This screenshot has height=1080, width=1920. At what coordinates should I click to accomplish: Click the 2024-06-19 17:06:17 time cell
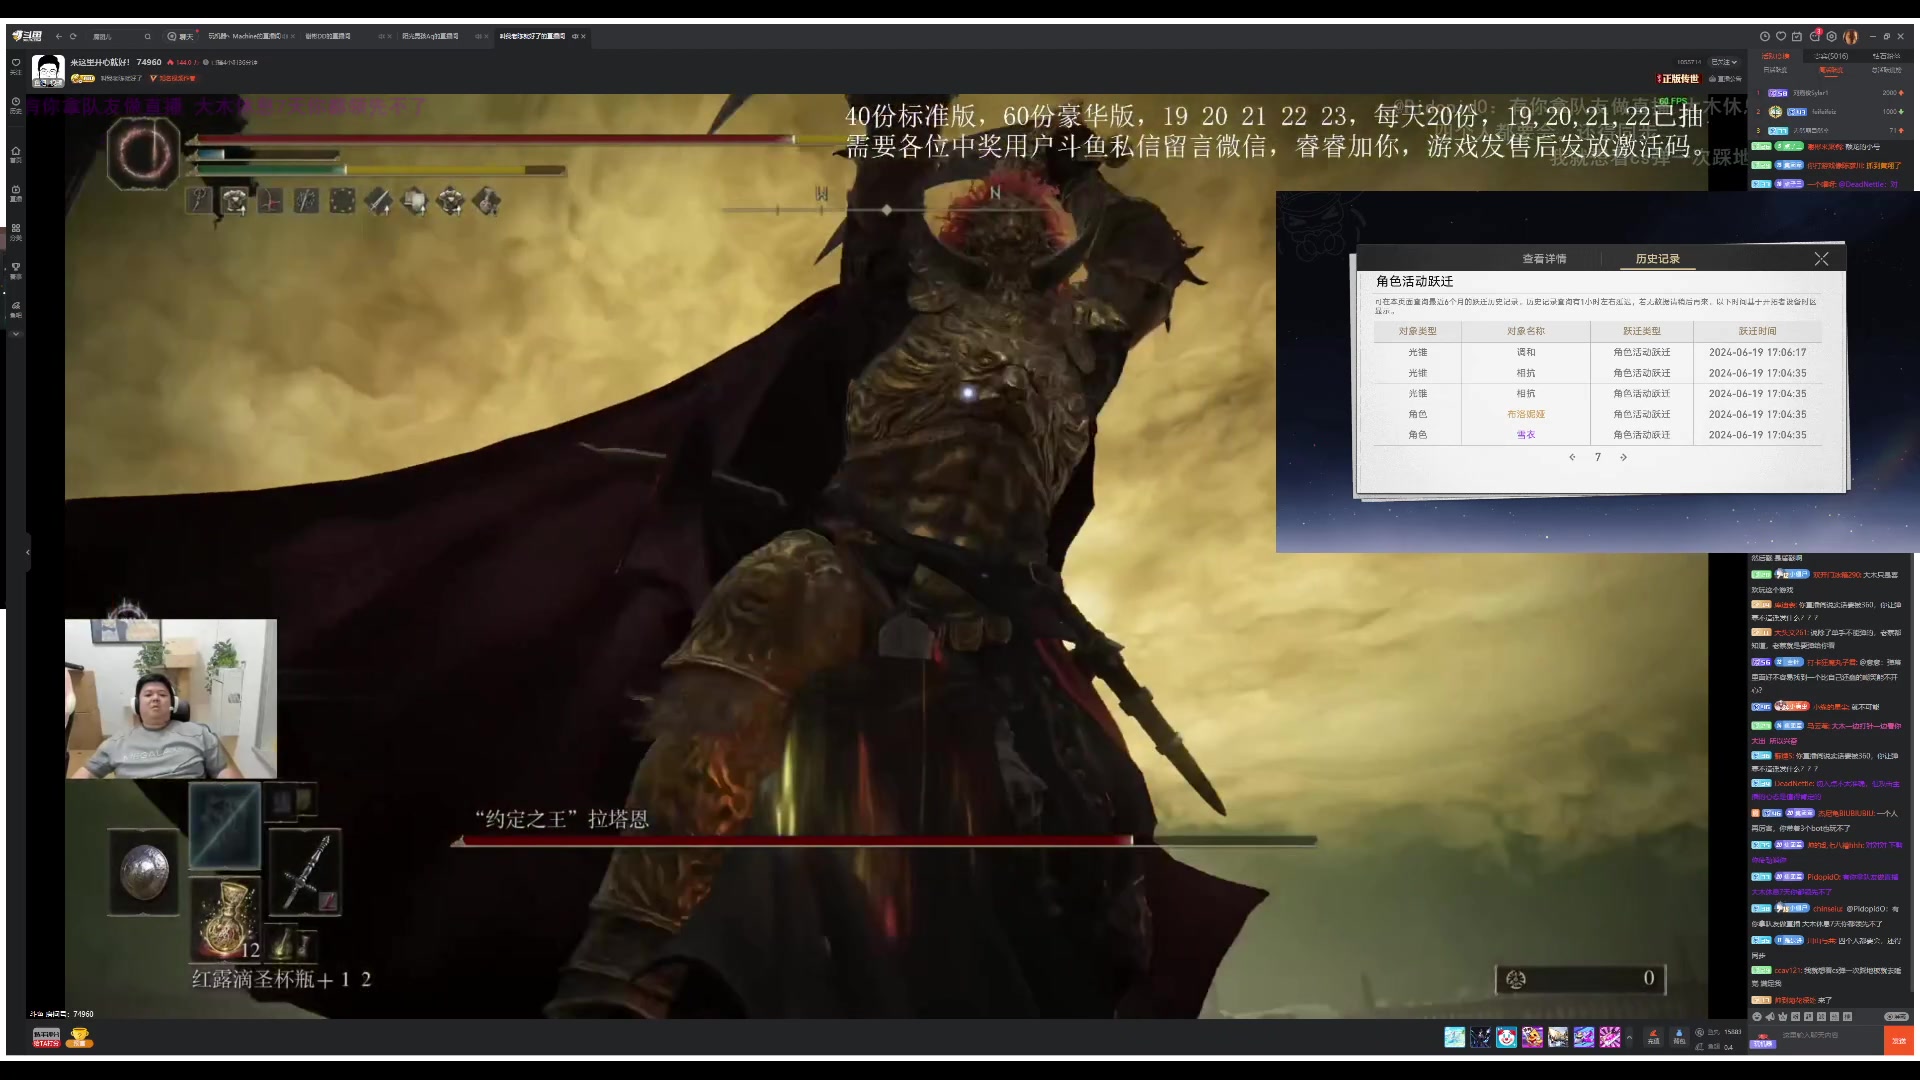(x=1757, y=352)
